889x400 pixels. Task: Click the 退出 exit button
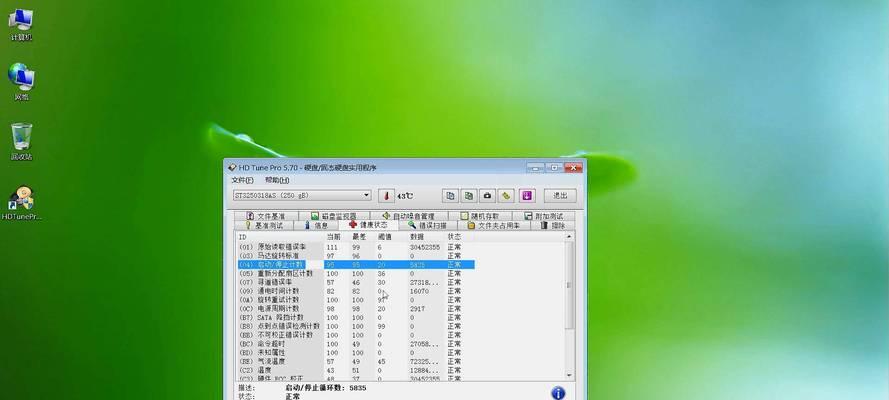560,195
